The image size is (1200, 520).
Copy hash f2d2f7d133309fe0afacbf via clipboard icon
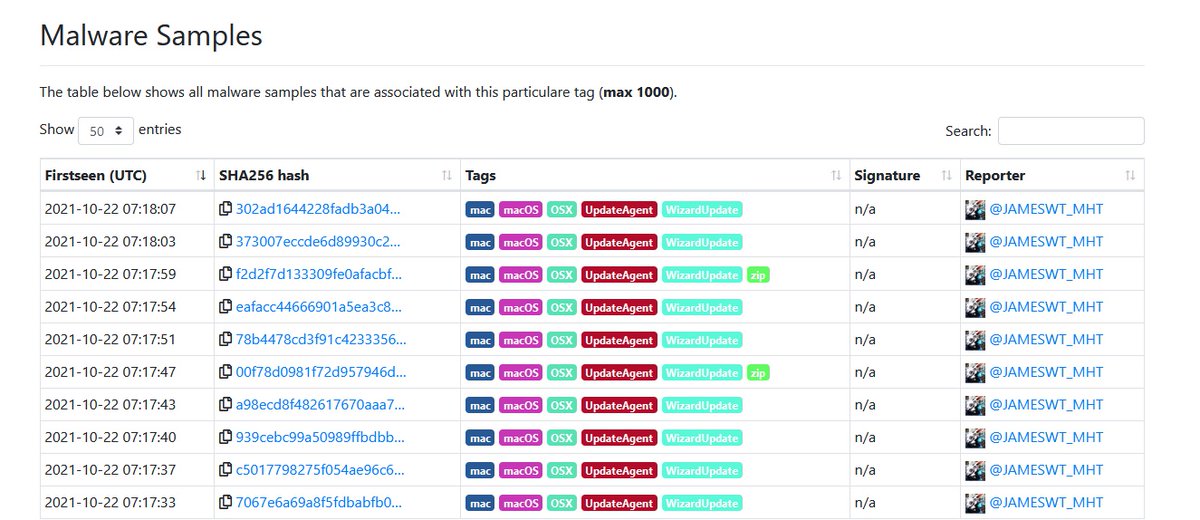(x=225, y=274)
